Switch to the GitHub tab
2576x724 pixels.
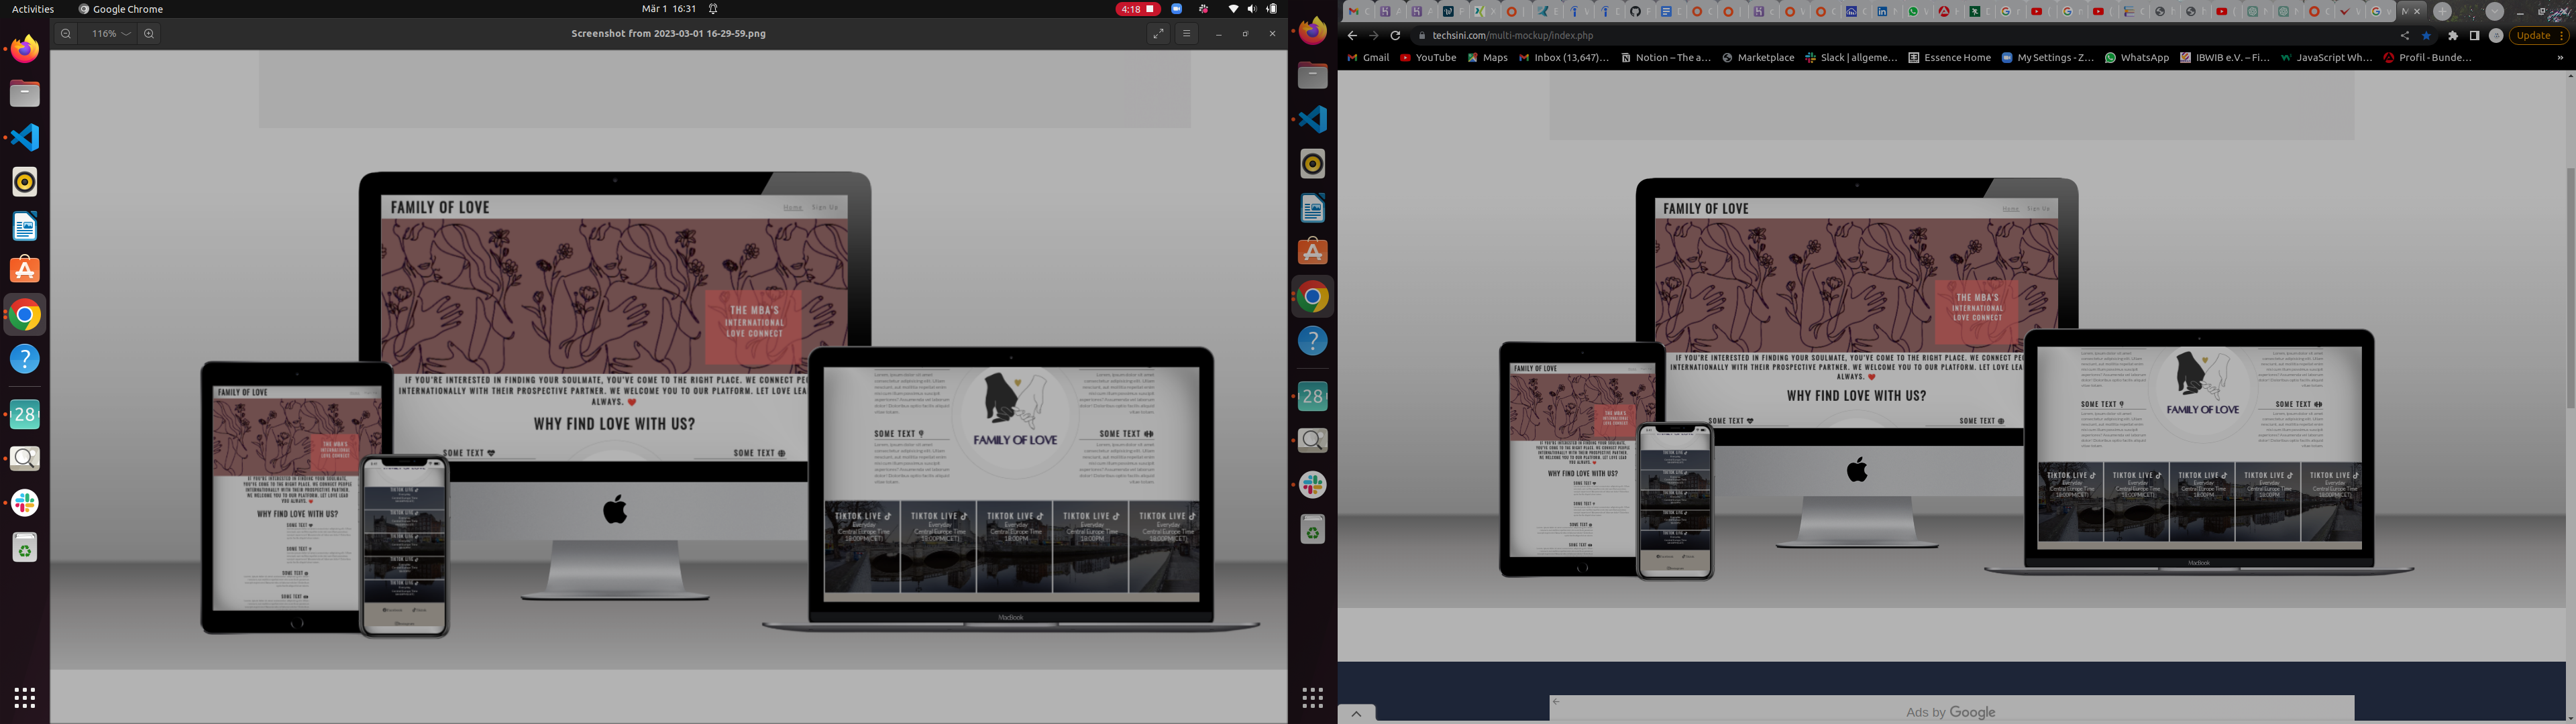[x=1635, y=12]
